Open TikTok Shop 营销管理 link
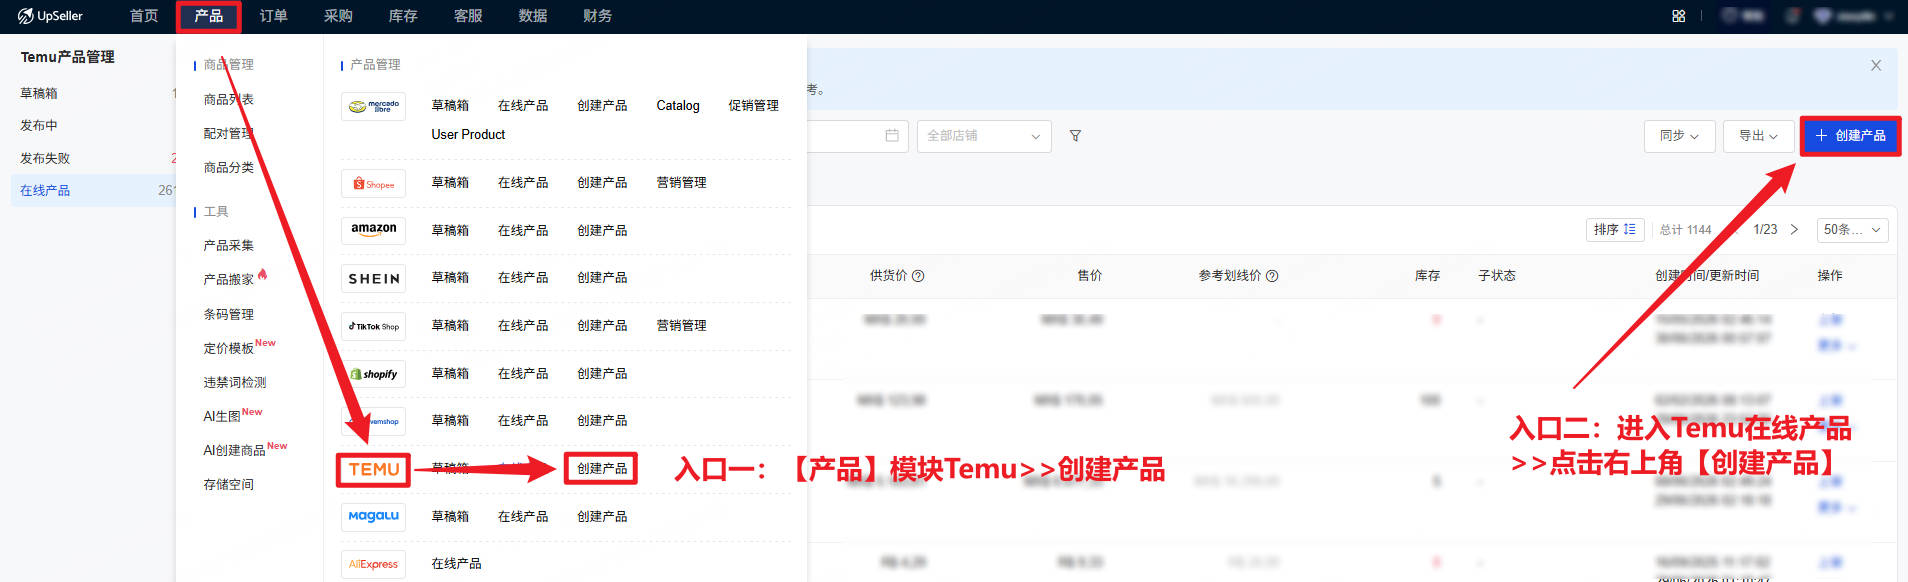Viewport: 1908px width, 582px height. click(681, 326)
